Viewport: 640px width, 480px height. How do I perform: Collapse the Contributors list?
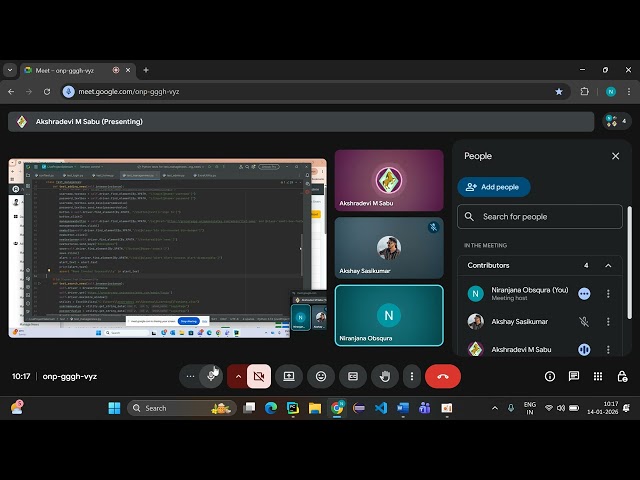608,265
